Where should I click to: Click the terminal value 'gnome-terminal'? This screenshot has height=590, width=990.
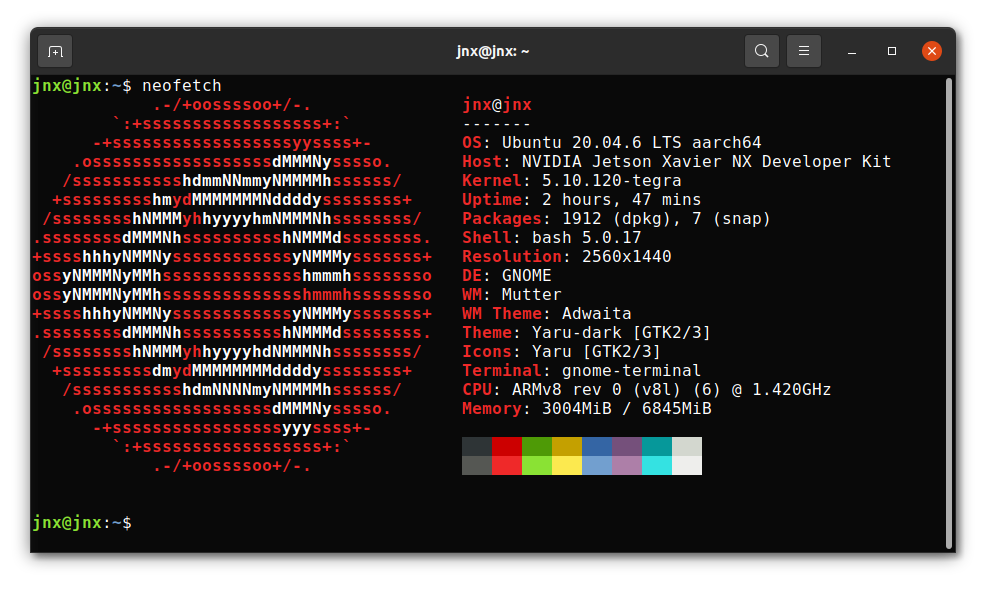pyautogui.click(x=631, y=371)
